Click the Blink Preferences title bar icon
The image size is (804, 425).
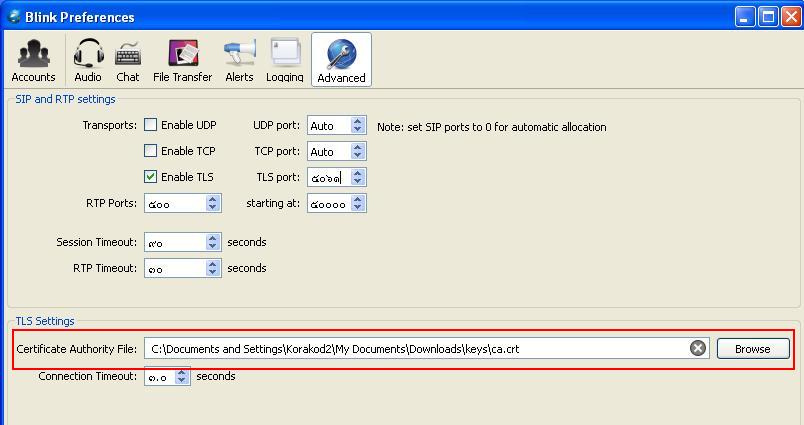[x=14, y=16]
